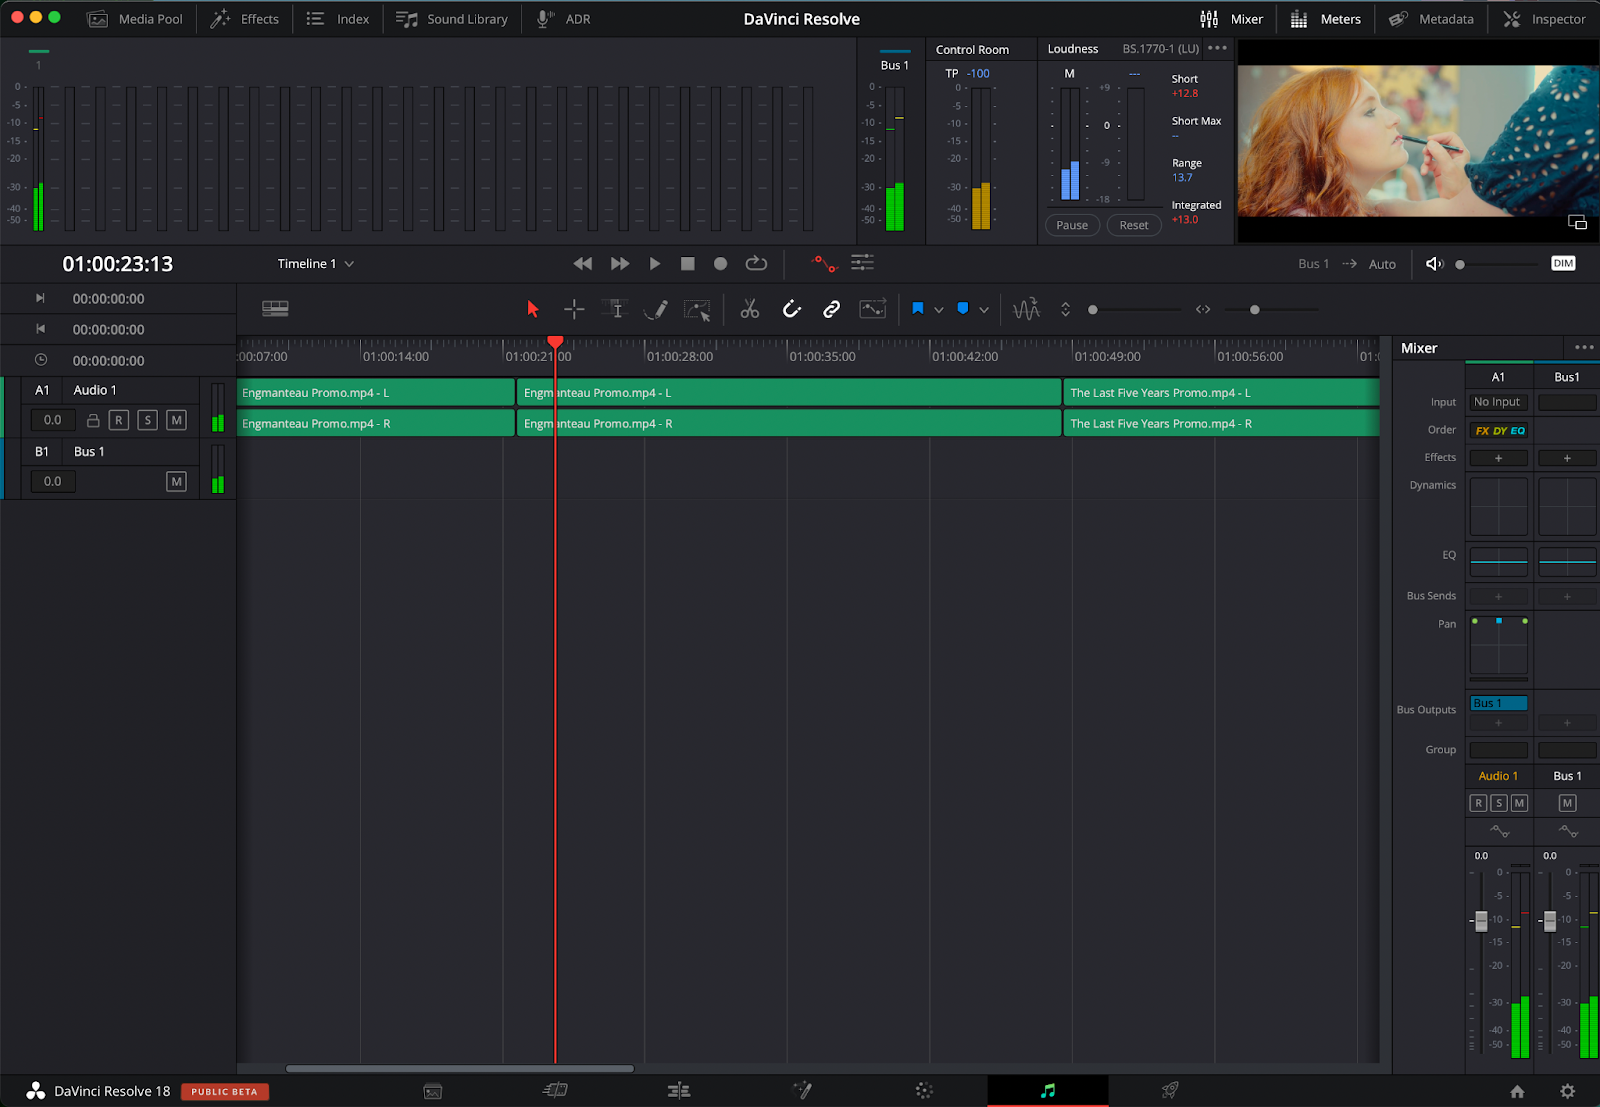Arm Audio 1 for recording
Viewport: 1600px width, 1107px height.
coord(118,420)
